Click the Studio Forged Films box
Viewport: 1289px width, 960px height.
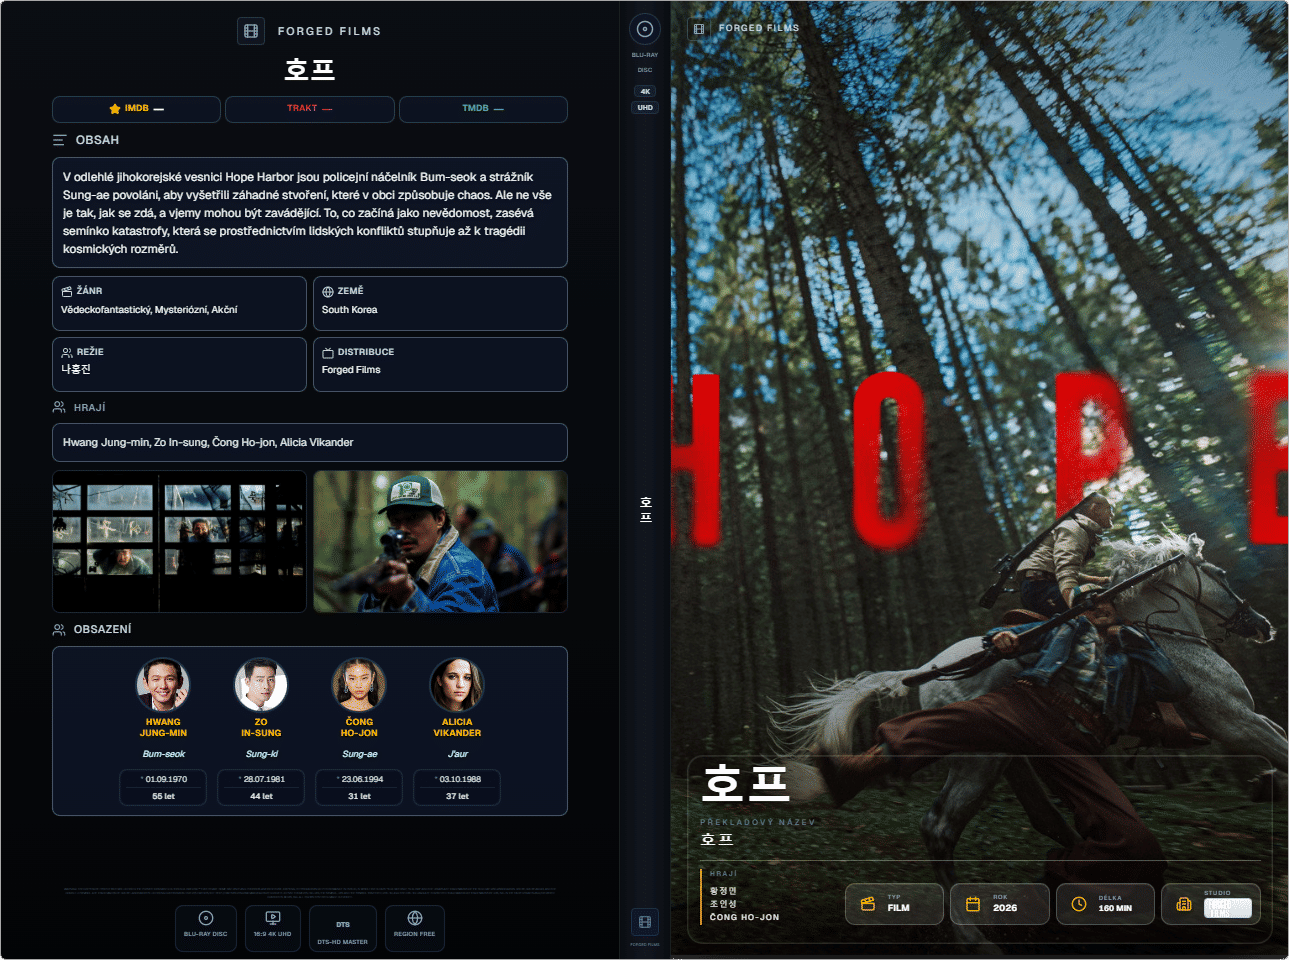1211,904
